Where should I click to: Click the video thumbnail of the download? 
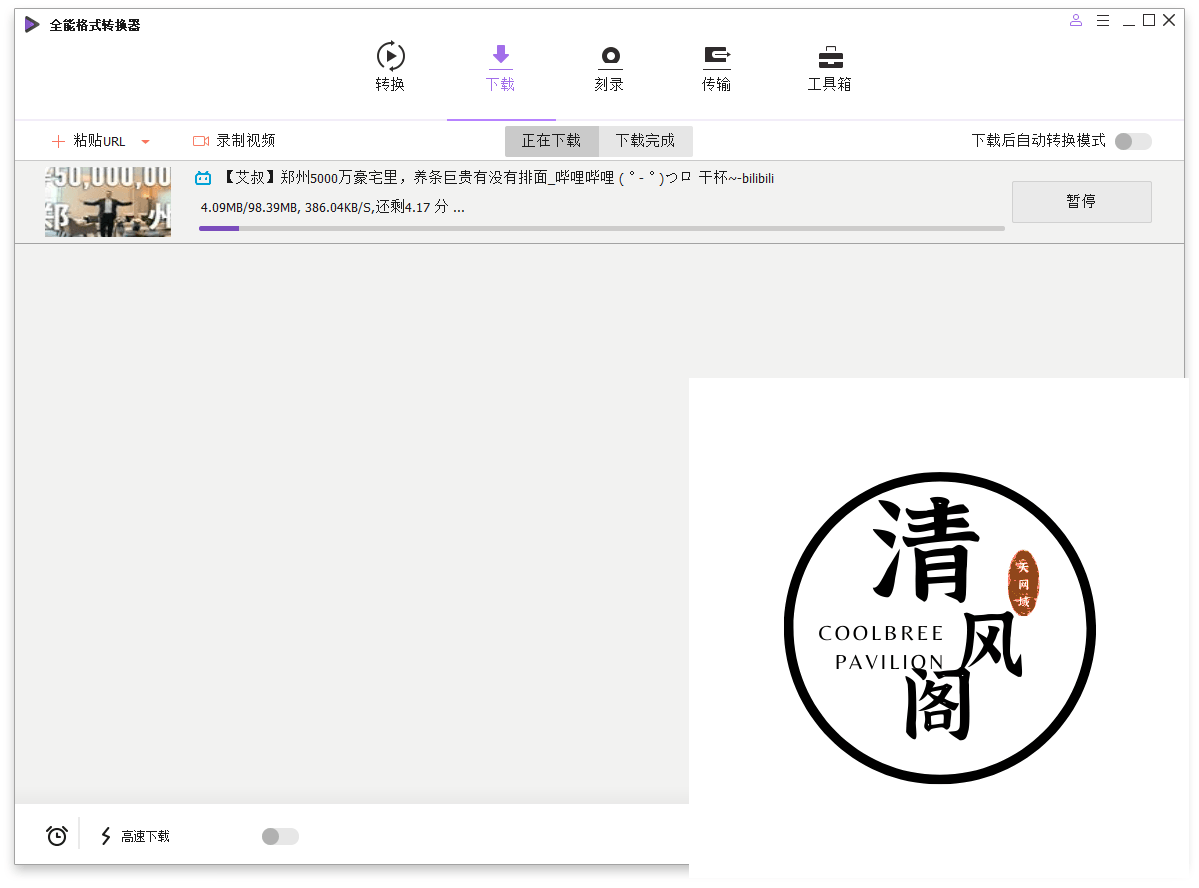pyautogui.click(x=108, y=202)
